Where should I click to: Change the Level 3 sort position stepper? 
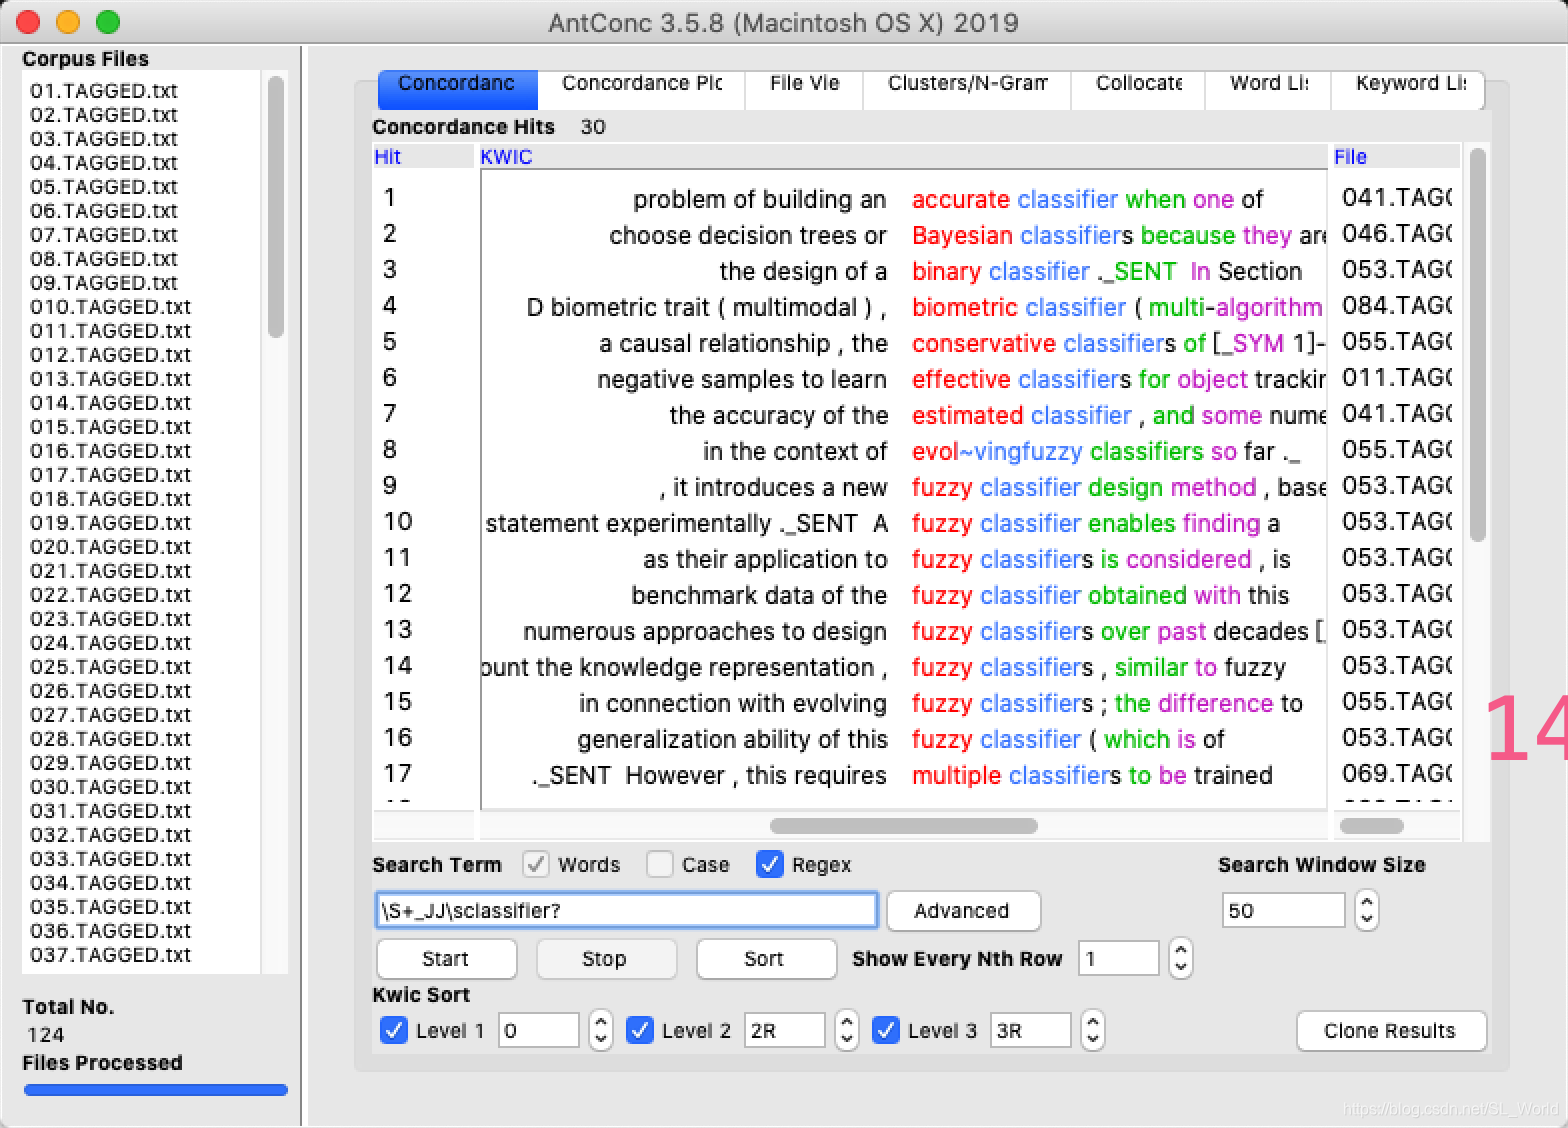(1093, 1030)
